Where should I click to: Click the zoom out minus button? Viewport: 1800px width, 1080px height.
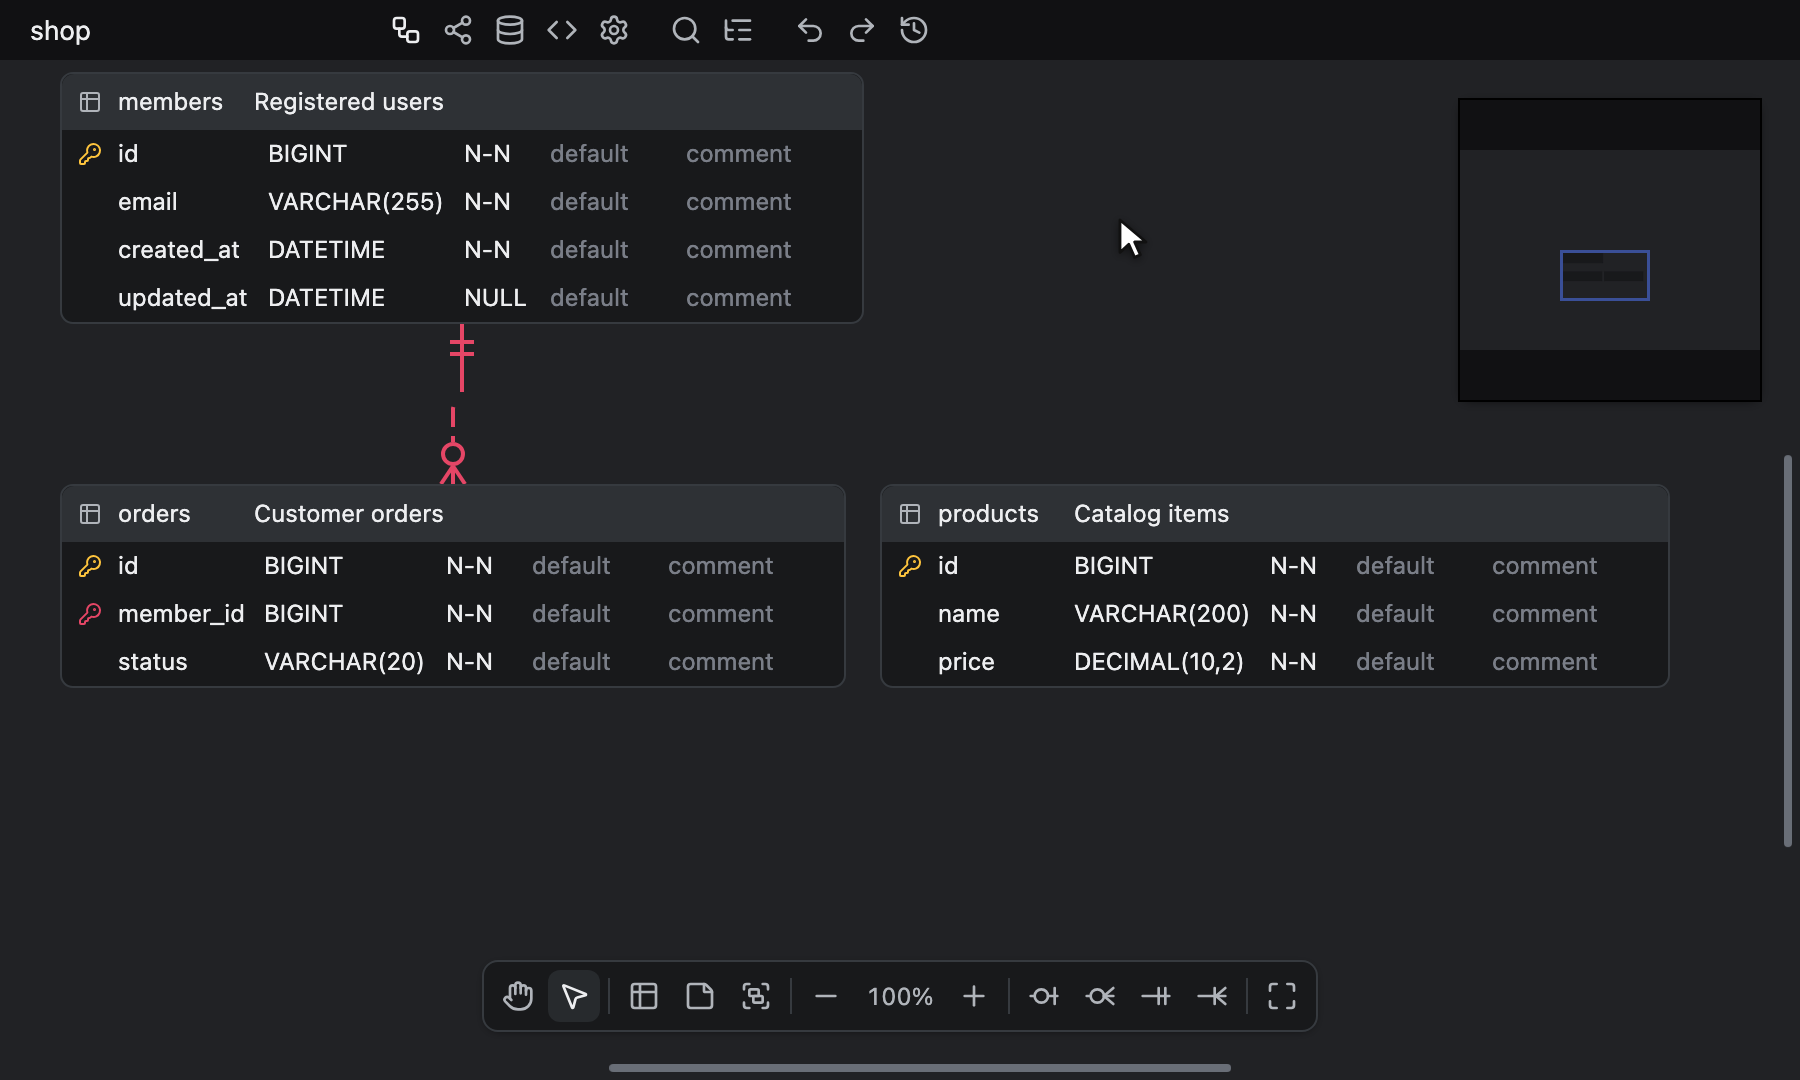point(826,996)
